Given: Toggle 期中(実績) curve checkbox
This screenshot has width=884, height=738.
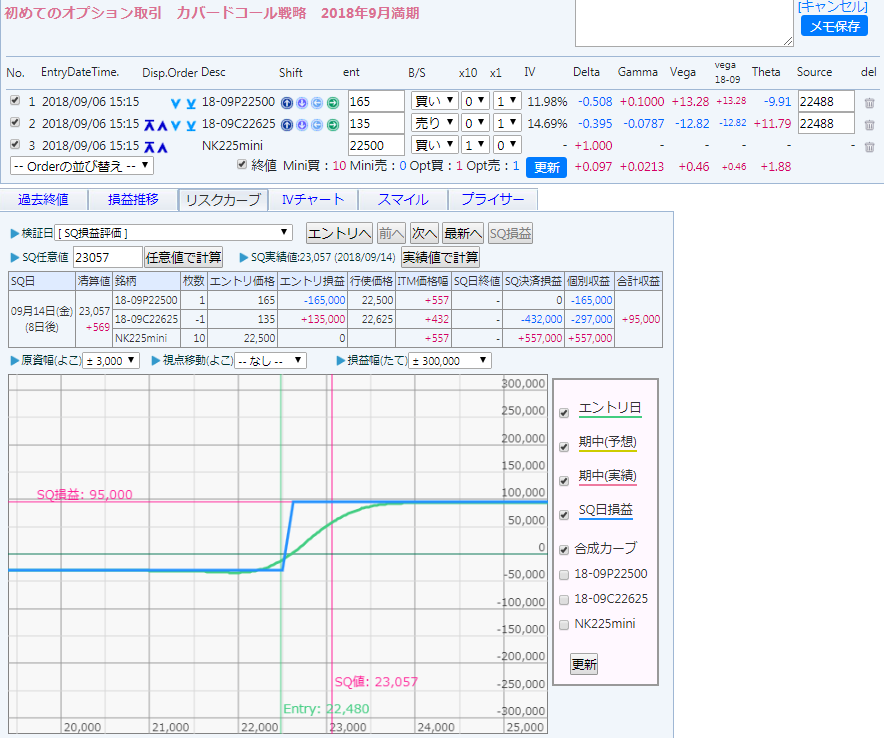Looking at the screenshot, I should coord(564,480).
